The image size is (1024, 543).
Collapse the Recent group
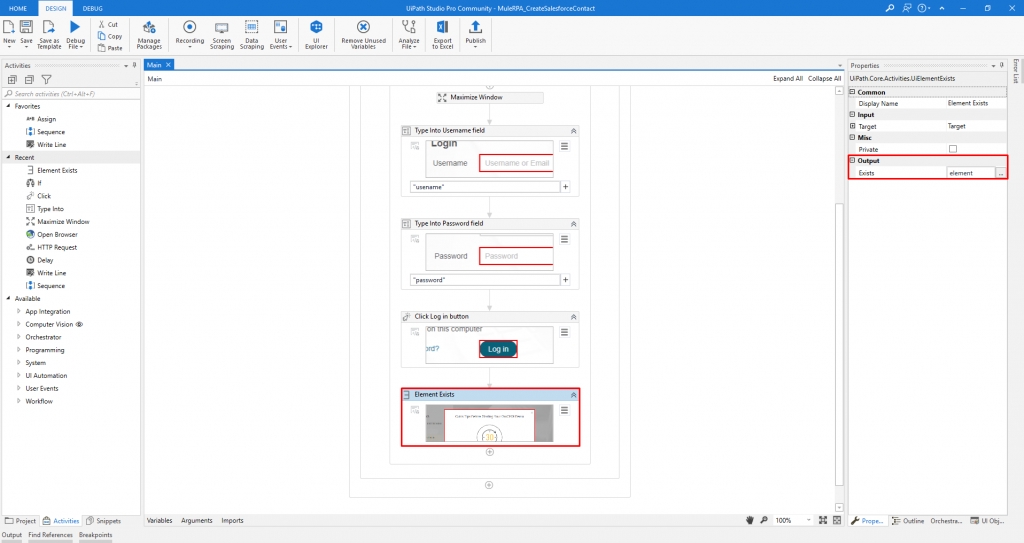[8, 157]
